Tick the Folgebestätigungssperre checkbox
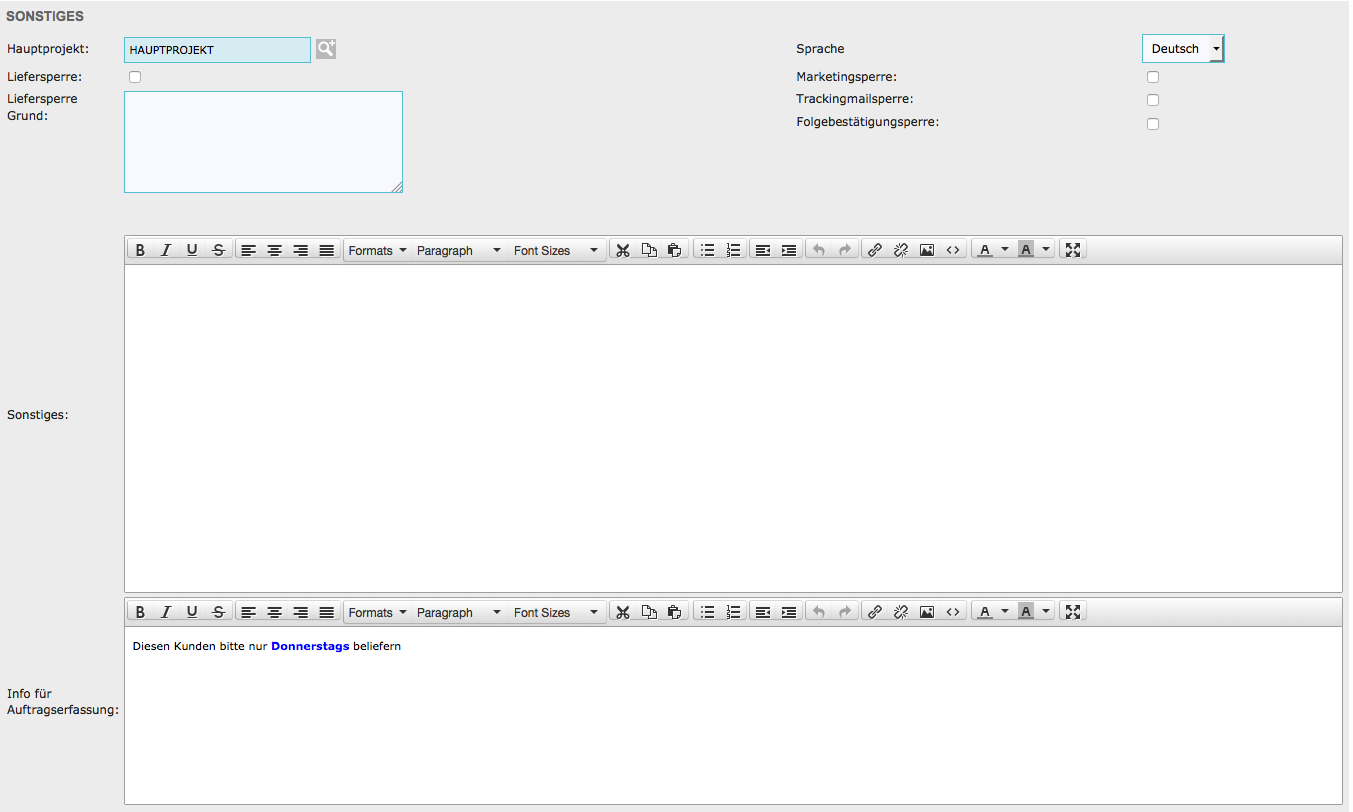Viewport: 1353px width, 812px height. 1153,124
